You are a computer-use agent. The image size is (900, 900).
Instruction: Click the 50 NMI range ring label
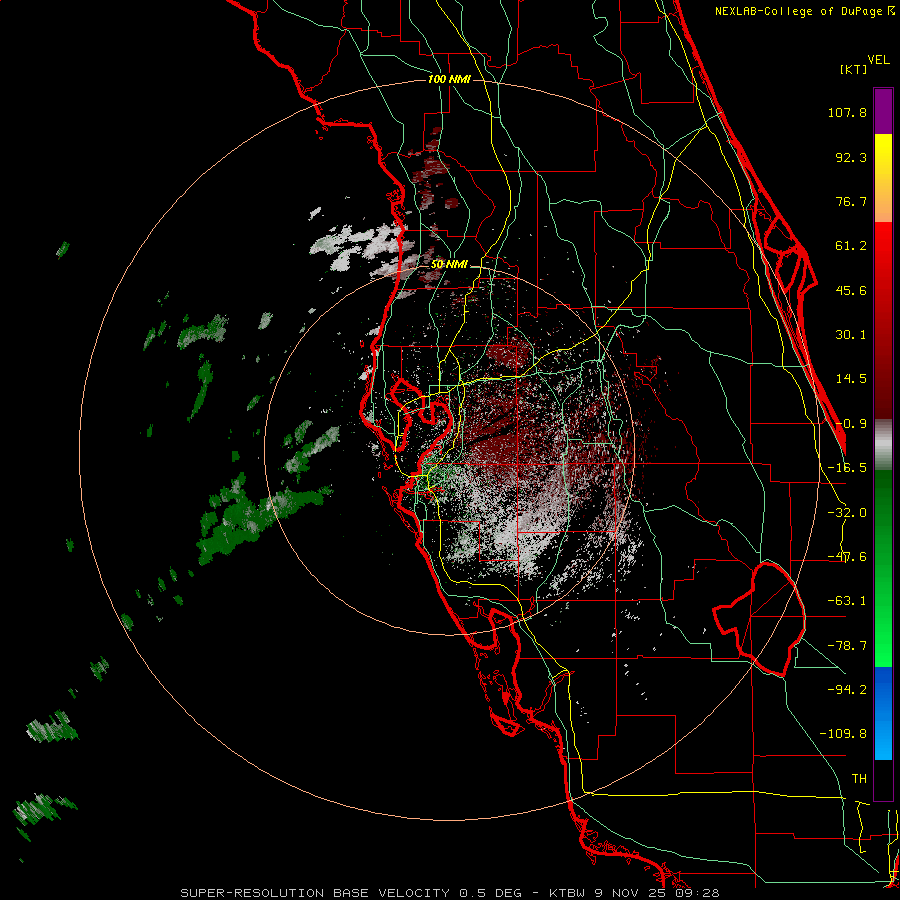(449, 264)
